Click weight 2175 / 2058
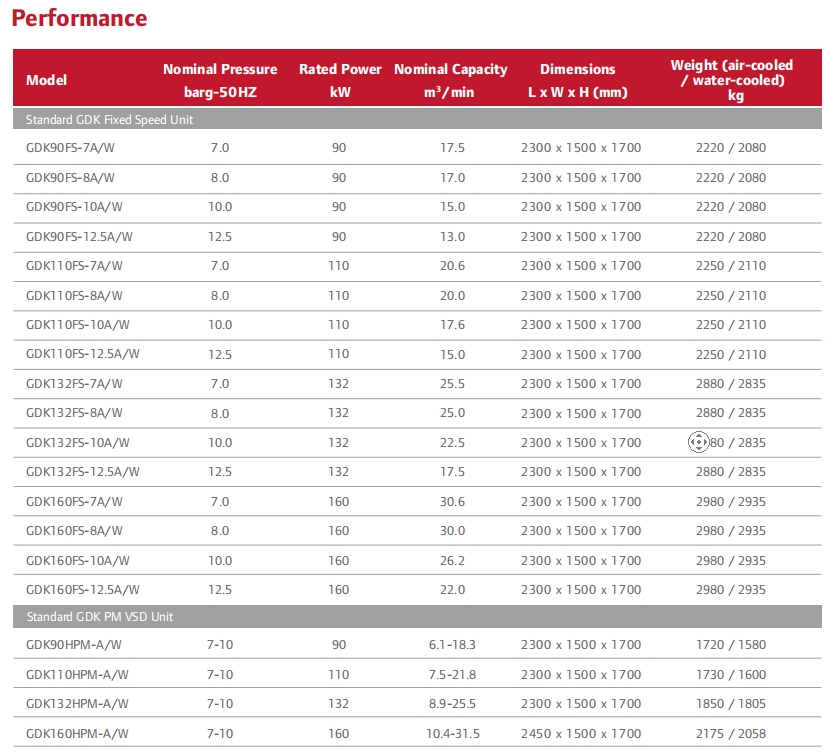833x752 pixels. (731, 733)
